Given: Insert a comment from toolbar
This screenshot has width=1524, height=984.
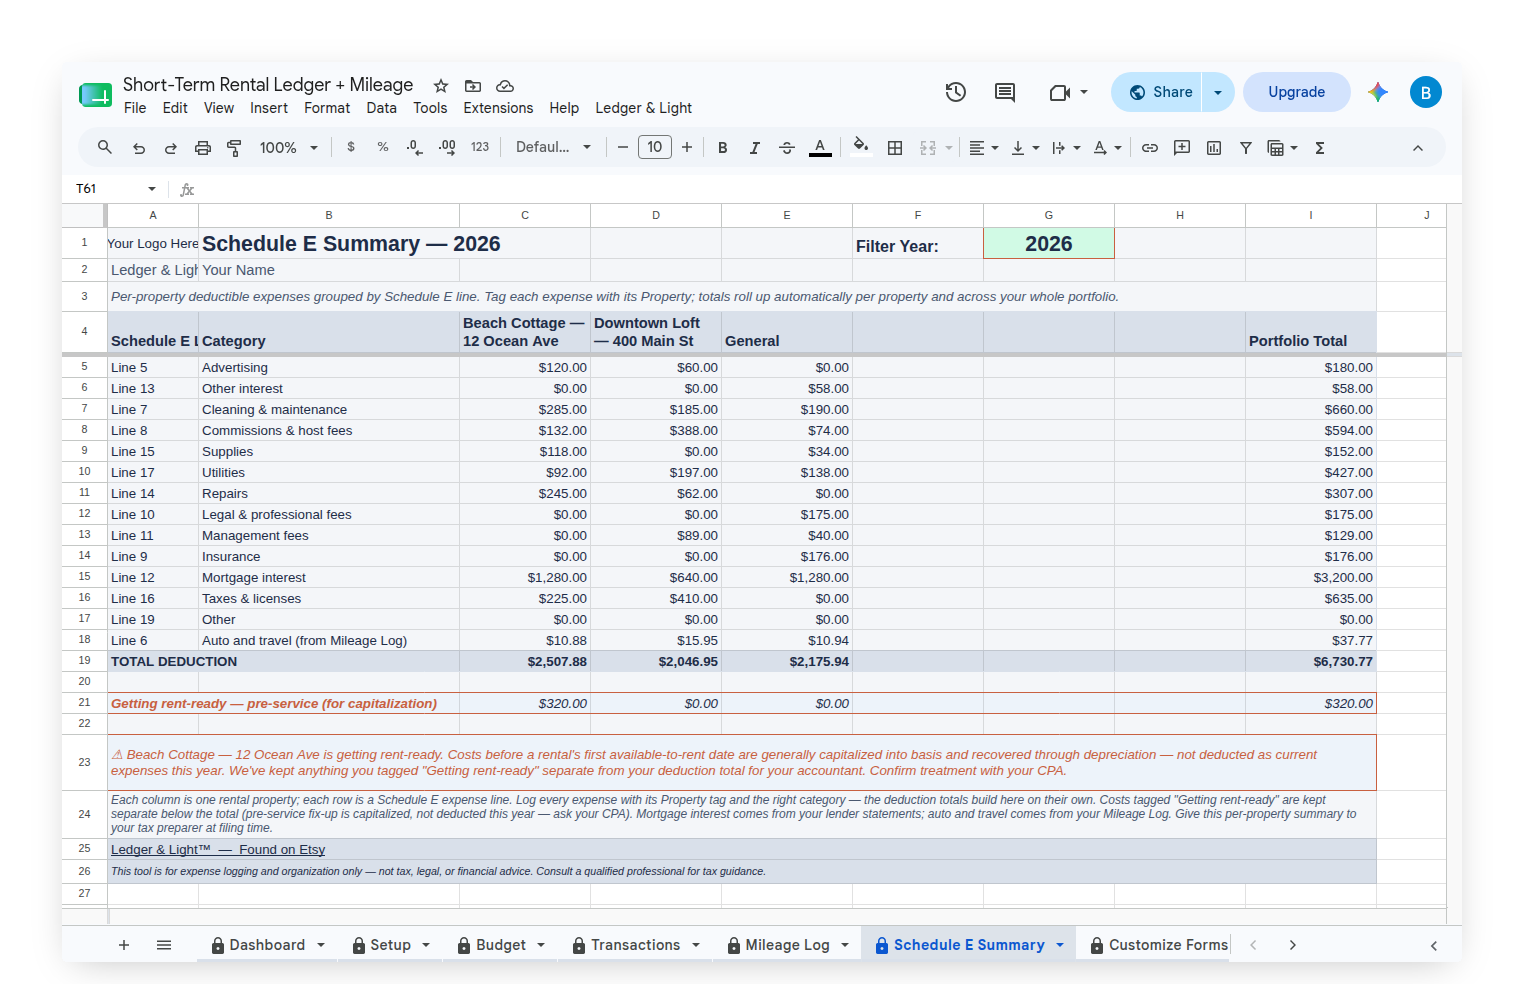Looking at the screenshot, I should [x=1182, y=147].
